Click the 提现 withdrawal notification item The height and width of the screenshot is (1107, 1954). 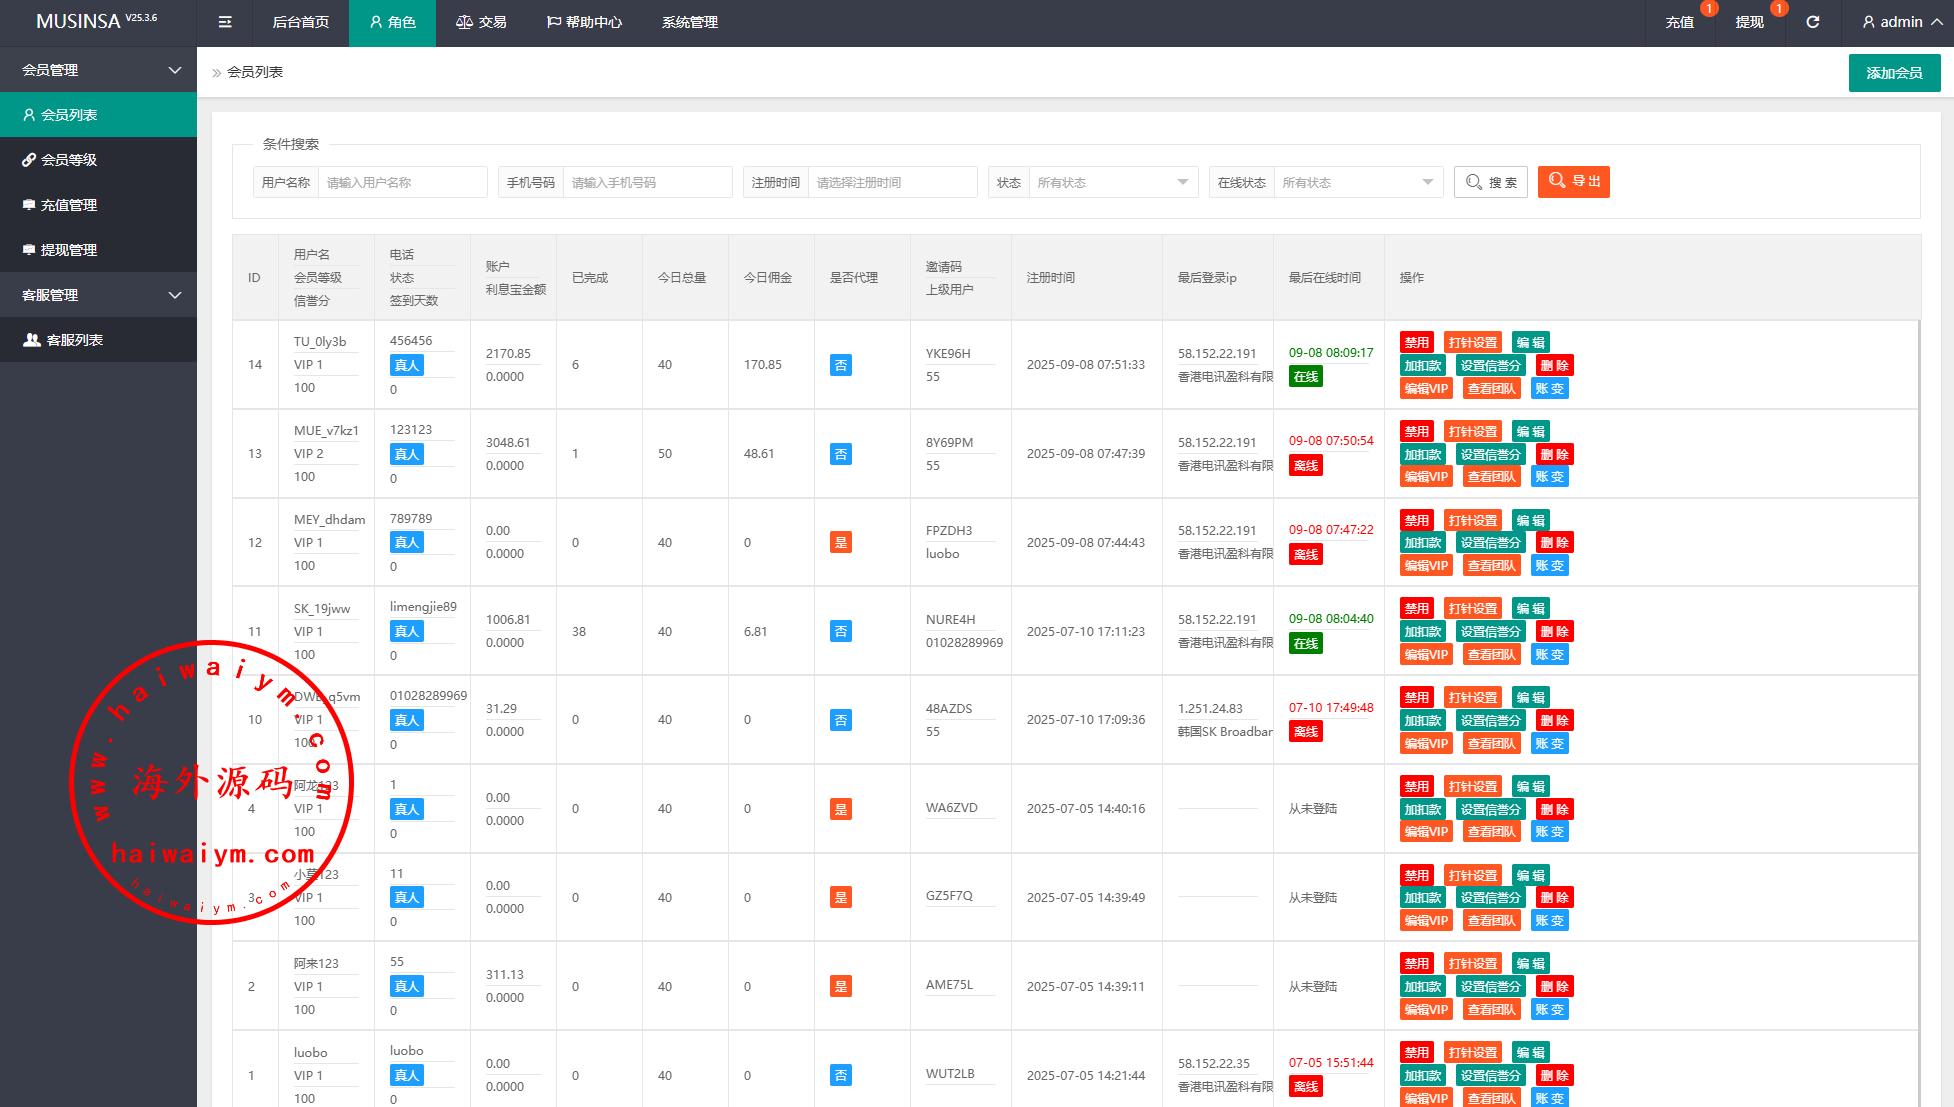[x=1749, y=22]
